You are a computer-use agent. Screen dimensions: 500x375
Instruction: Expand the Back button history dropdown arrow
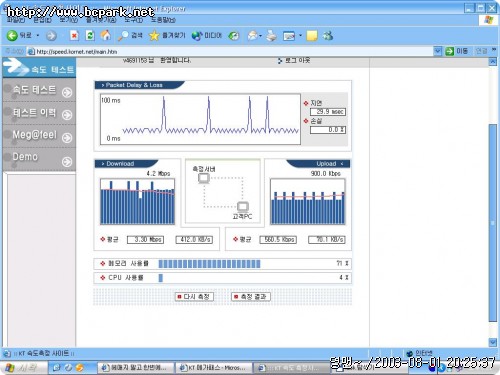point(38,35)
